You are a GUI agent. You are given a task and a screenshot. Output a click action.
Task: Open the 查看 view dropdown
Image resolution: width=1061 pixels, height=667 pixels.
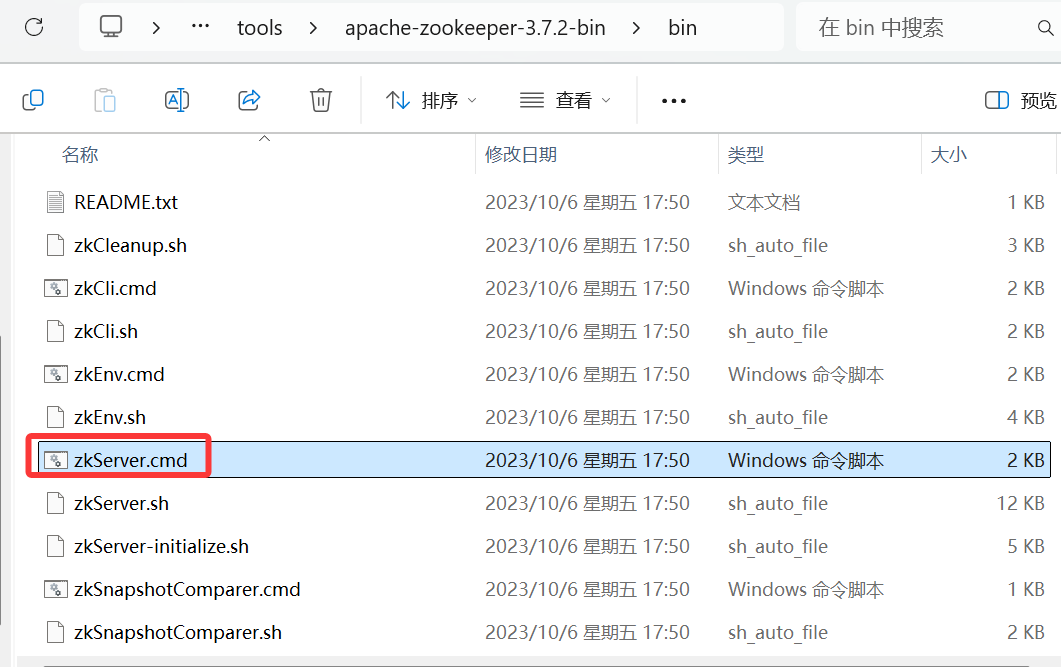pos(565,101)
